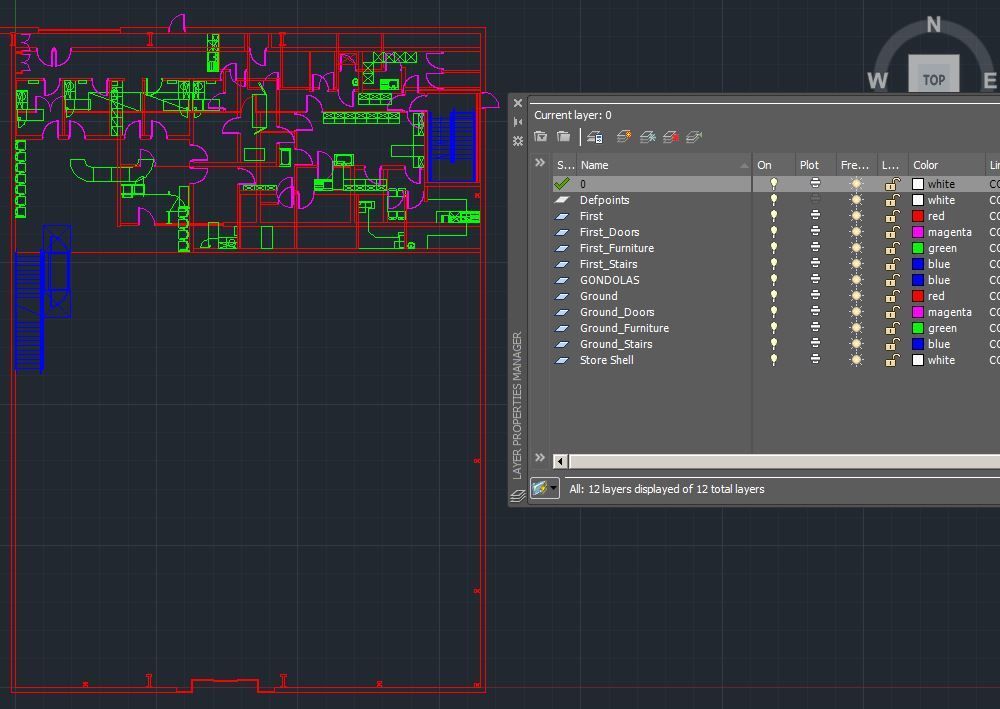Image resolution: width=1000 pixels, height=709 pixels.
Task: Delete the selected layer with the Delete Layer icon
Action: tap(670, 136)
